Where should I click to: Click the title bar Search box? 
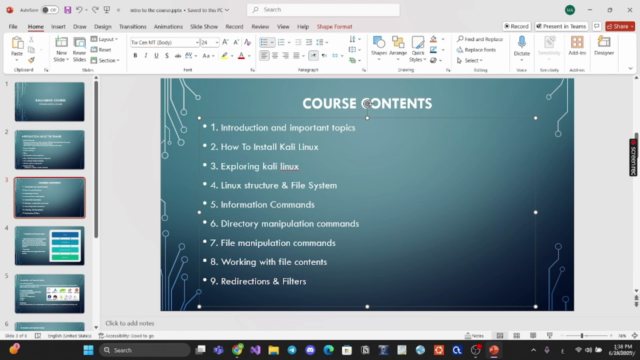(323, 10)
